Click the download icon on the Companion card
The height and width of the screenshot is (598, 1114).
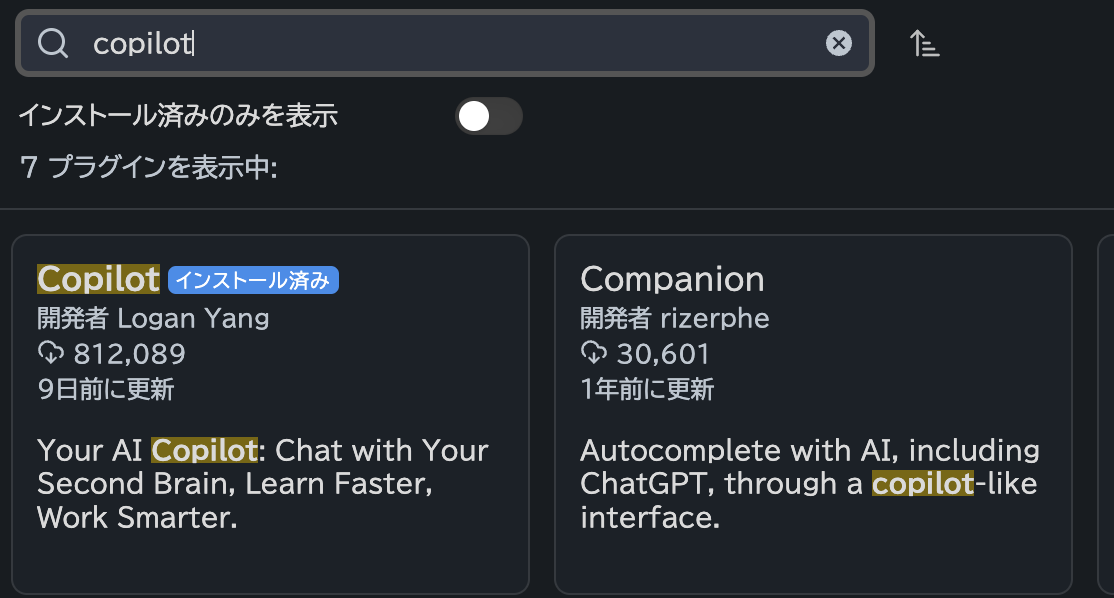[594, 353]
